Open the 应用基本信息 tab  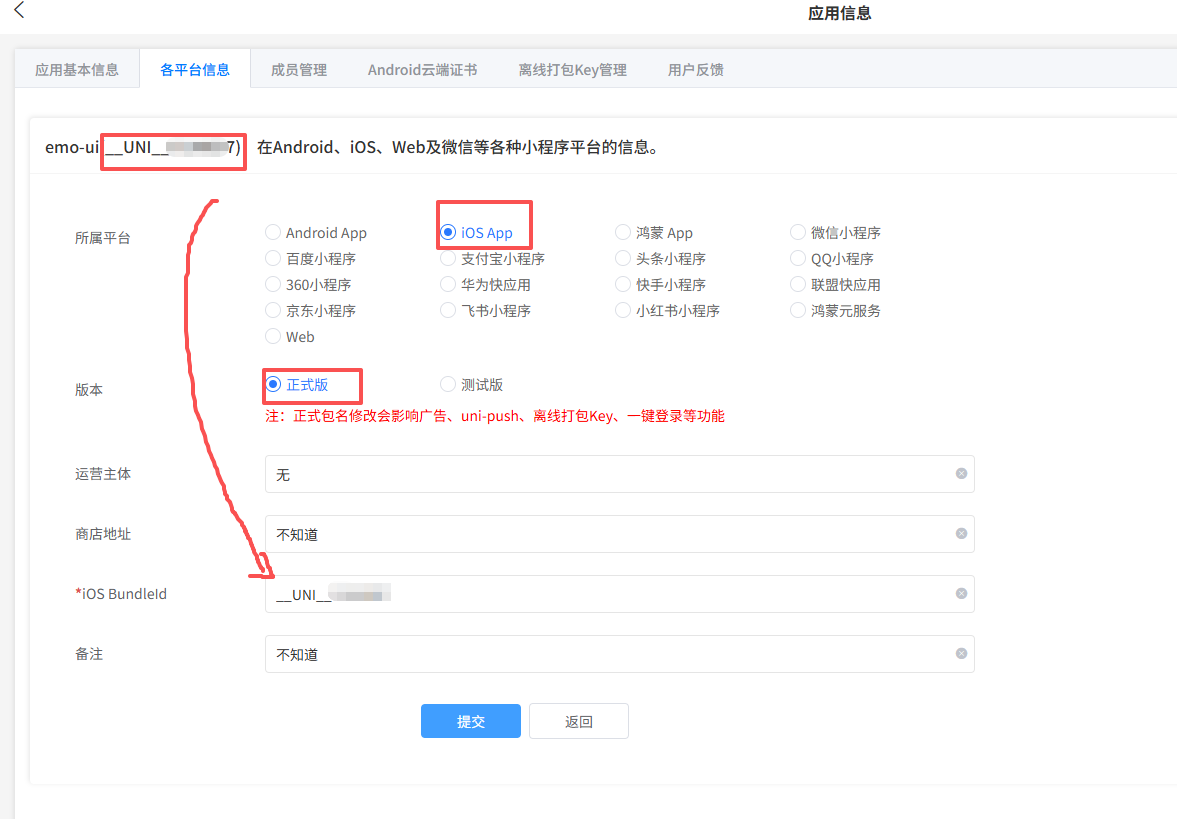coord(77,70)
